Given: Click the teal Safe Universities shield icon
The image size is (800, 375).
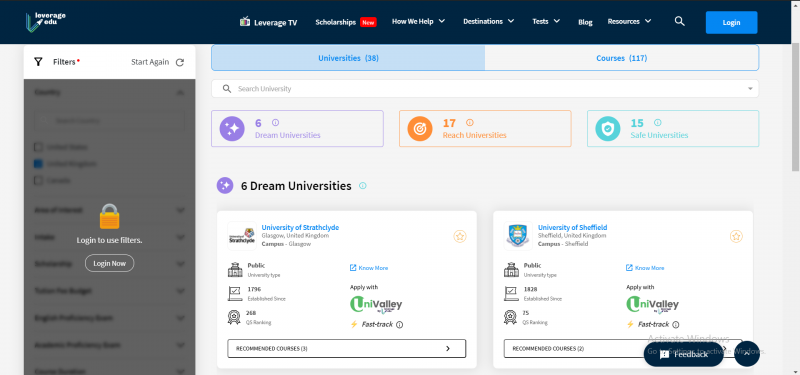Looking at the screenshot, I should pos(608,129).
